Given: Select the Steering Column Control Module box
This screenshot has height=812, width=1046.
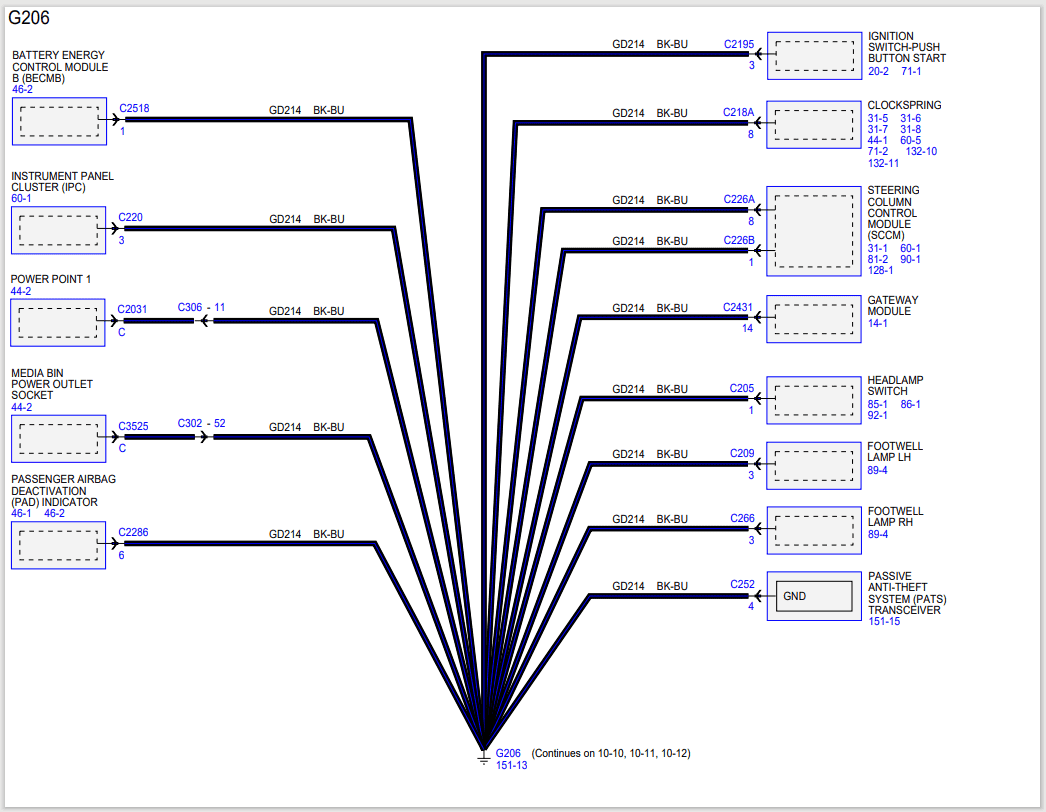Looking at the screenshot, I should coord(813,229).
